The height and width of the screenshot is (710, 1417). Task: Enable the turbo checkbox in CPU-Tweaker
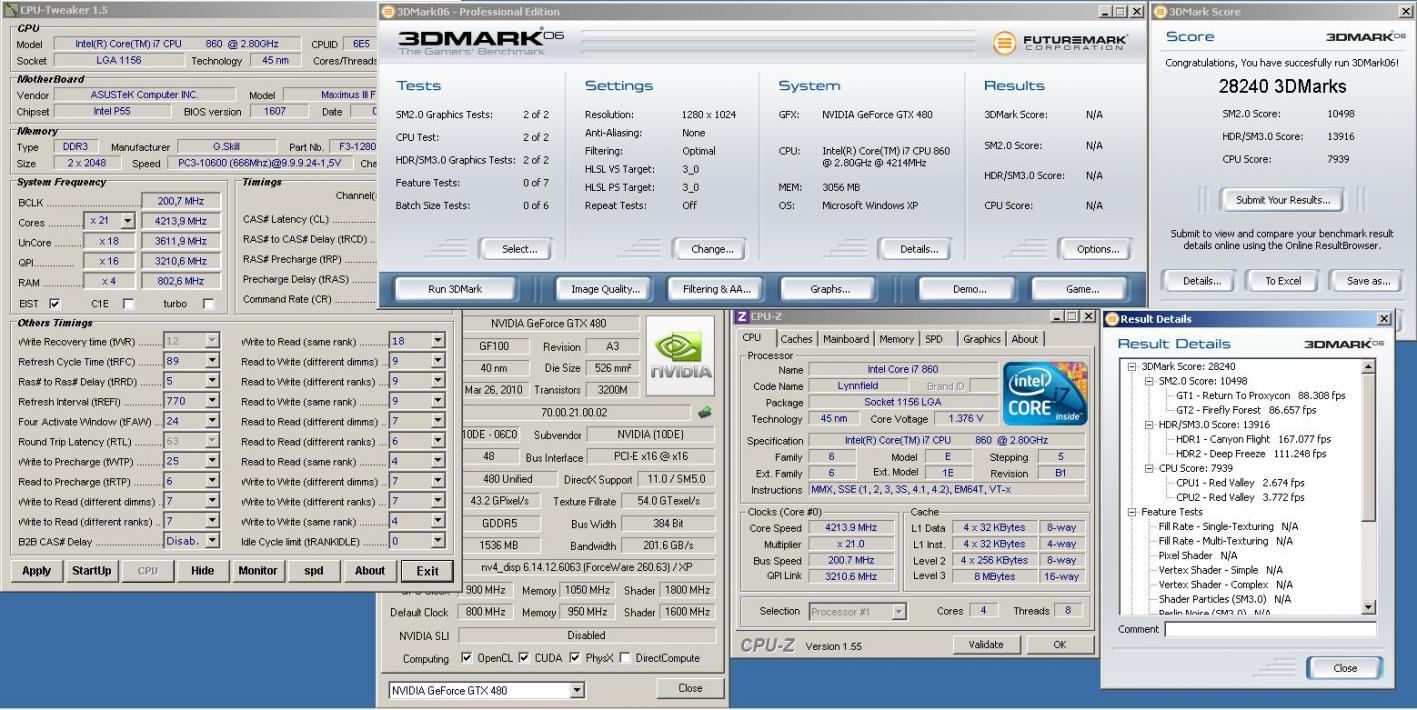pyautogui.click(x=208, y=303)
